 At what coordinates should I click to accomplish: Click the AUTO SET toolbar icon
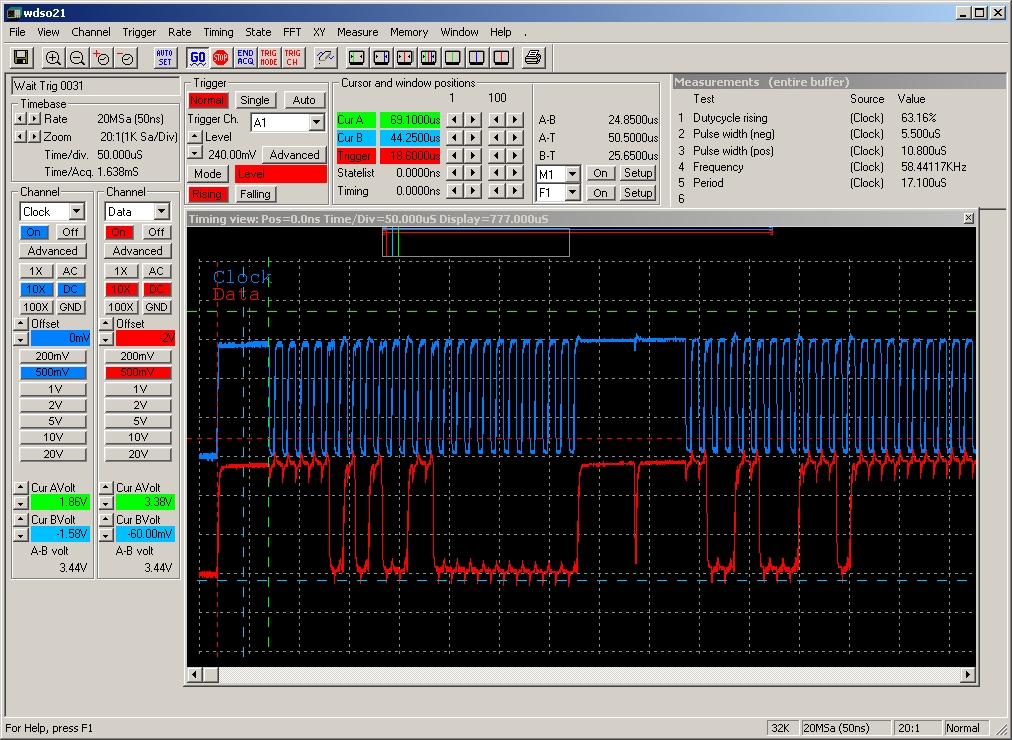pos(165,58)
